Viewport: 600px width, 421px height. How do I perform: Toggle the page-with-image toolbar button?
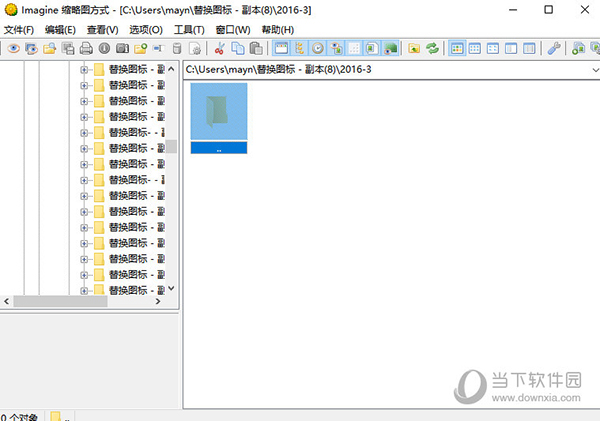372,48
